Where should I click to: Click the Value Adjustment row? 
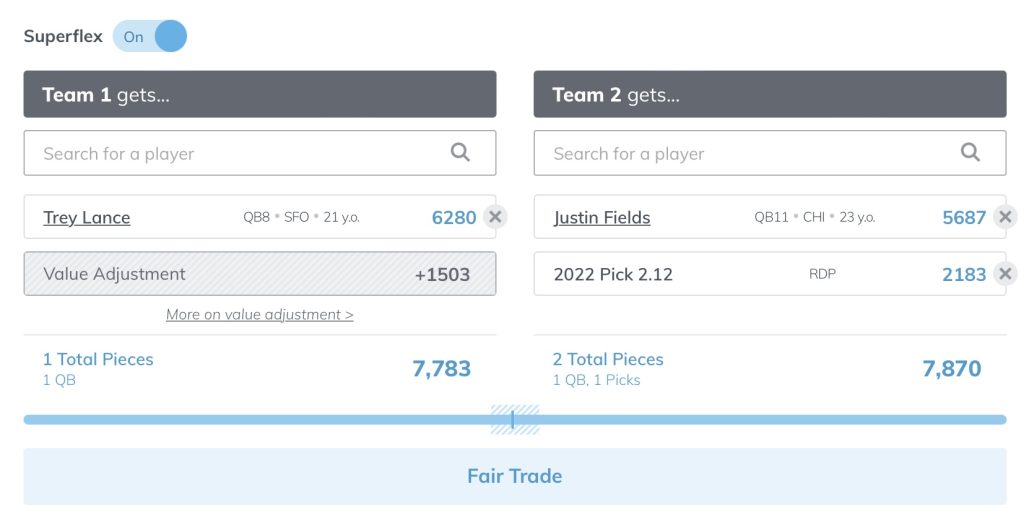(260, 273)
